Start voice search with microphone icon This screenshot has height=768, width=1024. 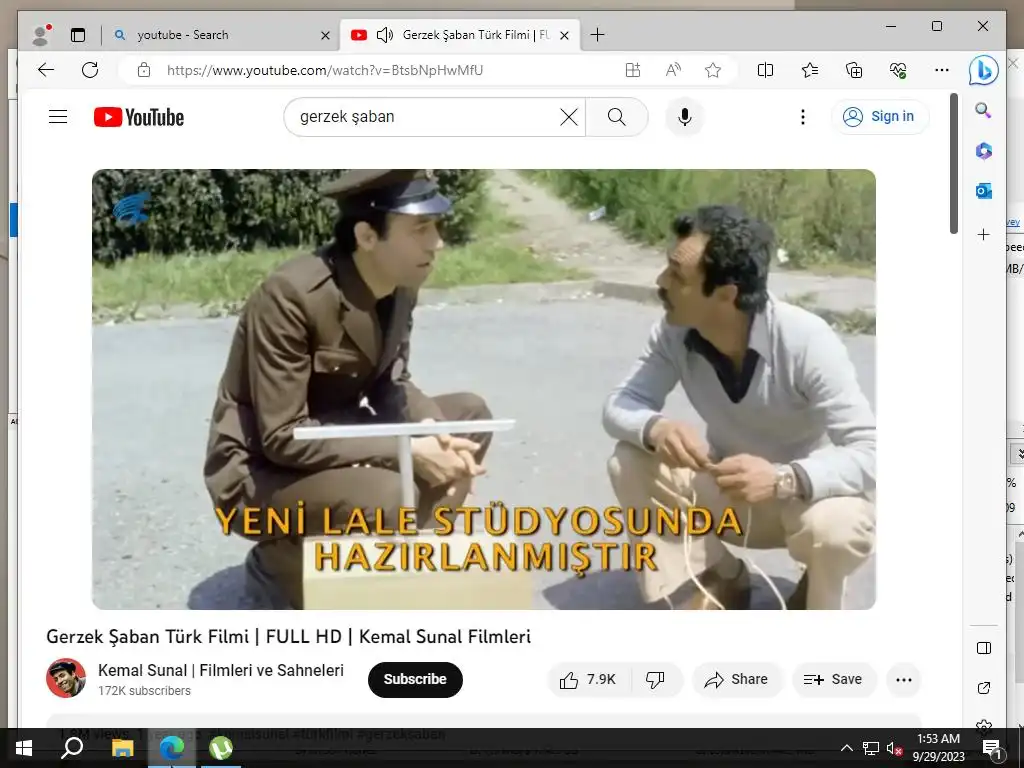684,117
